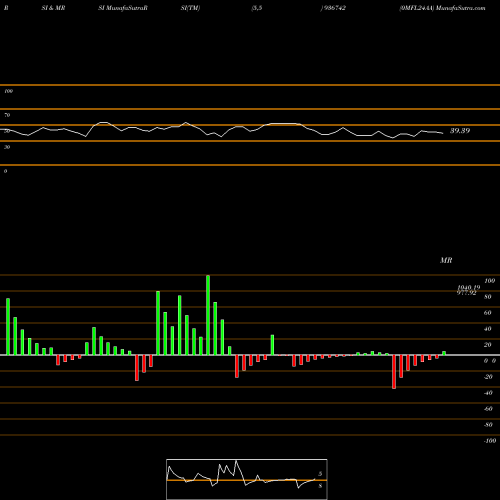500x500 pixels.
Task: Click the '-100' label on MR axis
Action: coord(490,441)
